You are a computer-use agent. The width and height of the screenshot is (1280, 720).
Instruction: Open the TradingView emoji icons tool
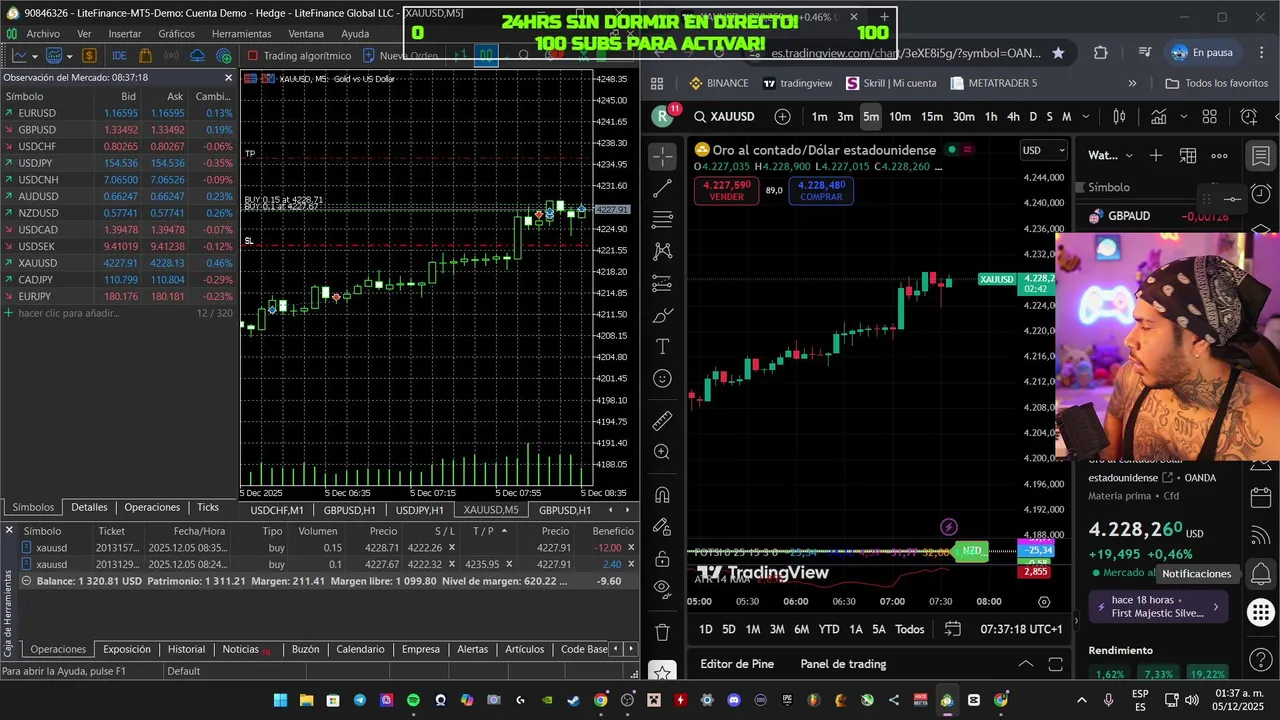pos(662,379)
